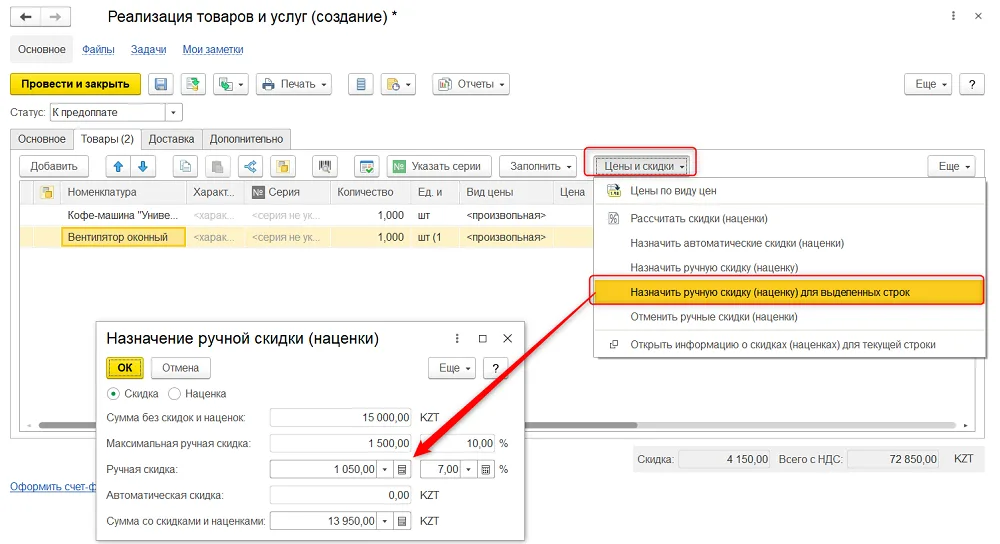Click the split row icon

point(251,166)
